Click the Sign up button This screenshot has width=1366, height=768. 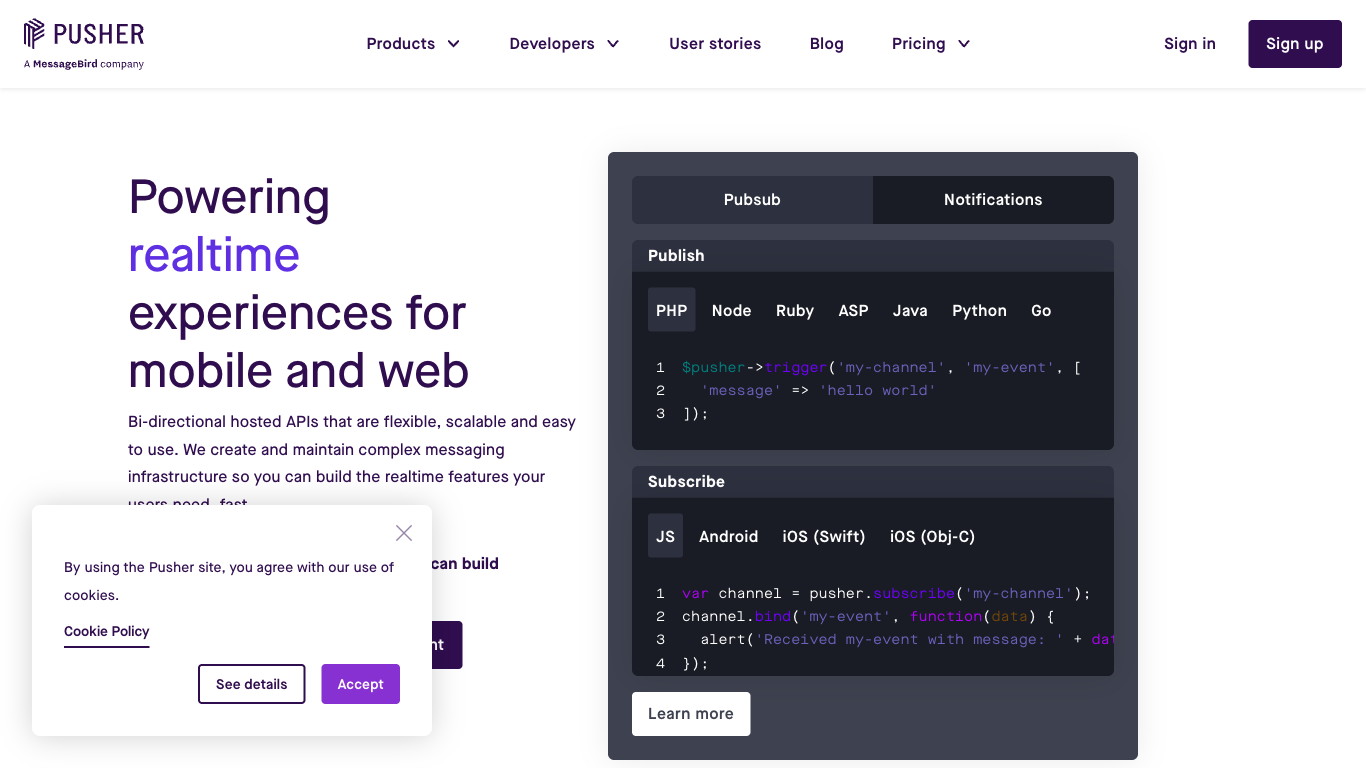[1295, 44]
